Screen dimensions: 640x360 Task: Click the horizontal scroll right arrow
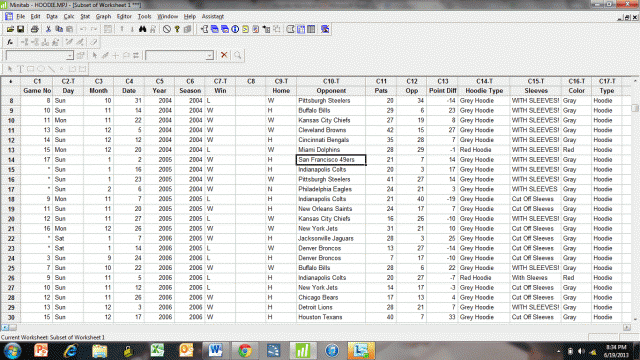coord(627,327)
